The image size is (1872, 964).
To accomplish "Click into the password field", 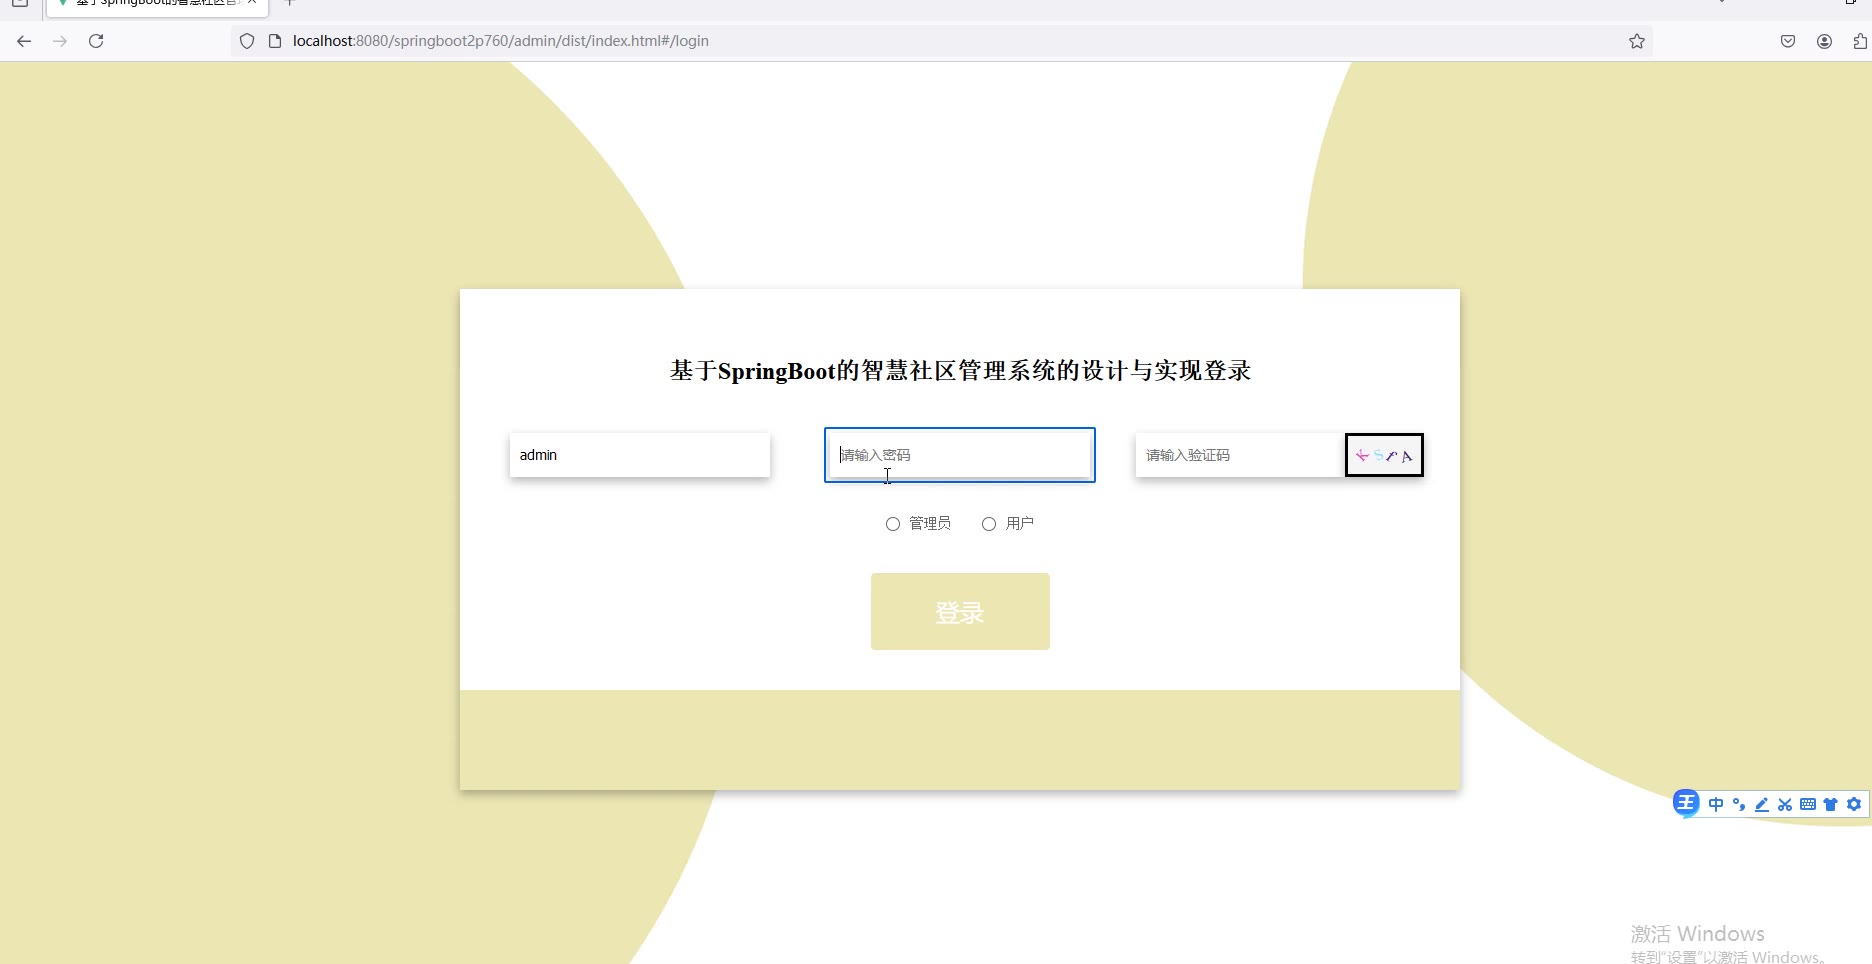I will click(960, 455).
